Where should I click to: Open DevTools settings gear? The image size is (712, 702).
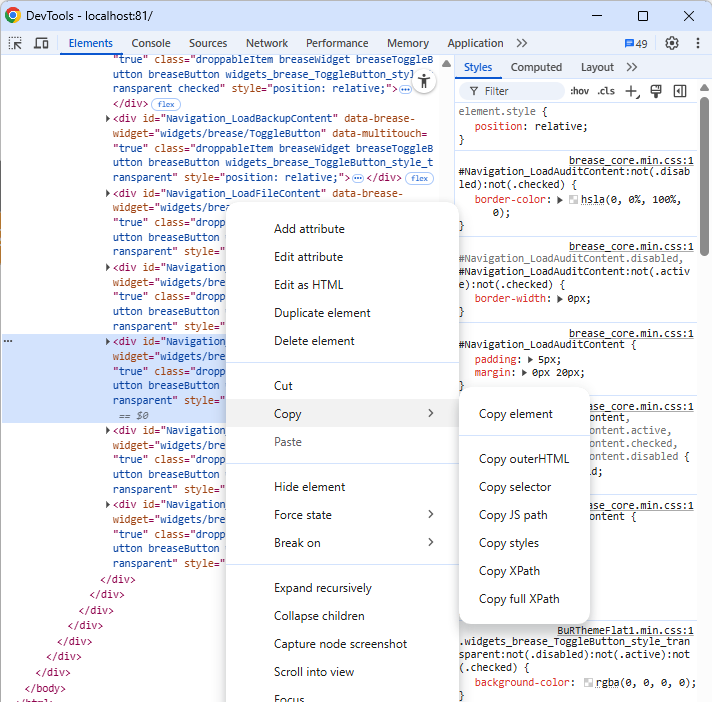click(672, 43)
